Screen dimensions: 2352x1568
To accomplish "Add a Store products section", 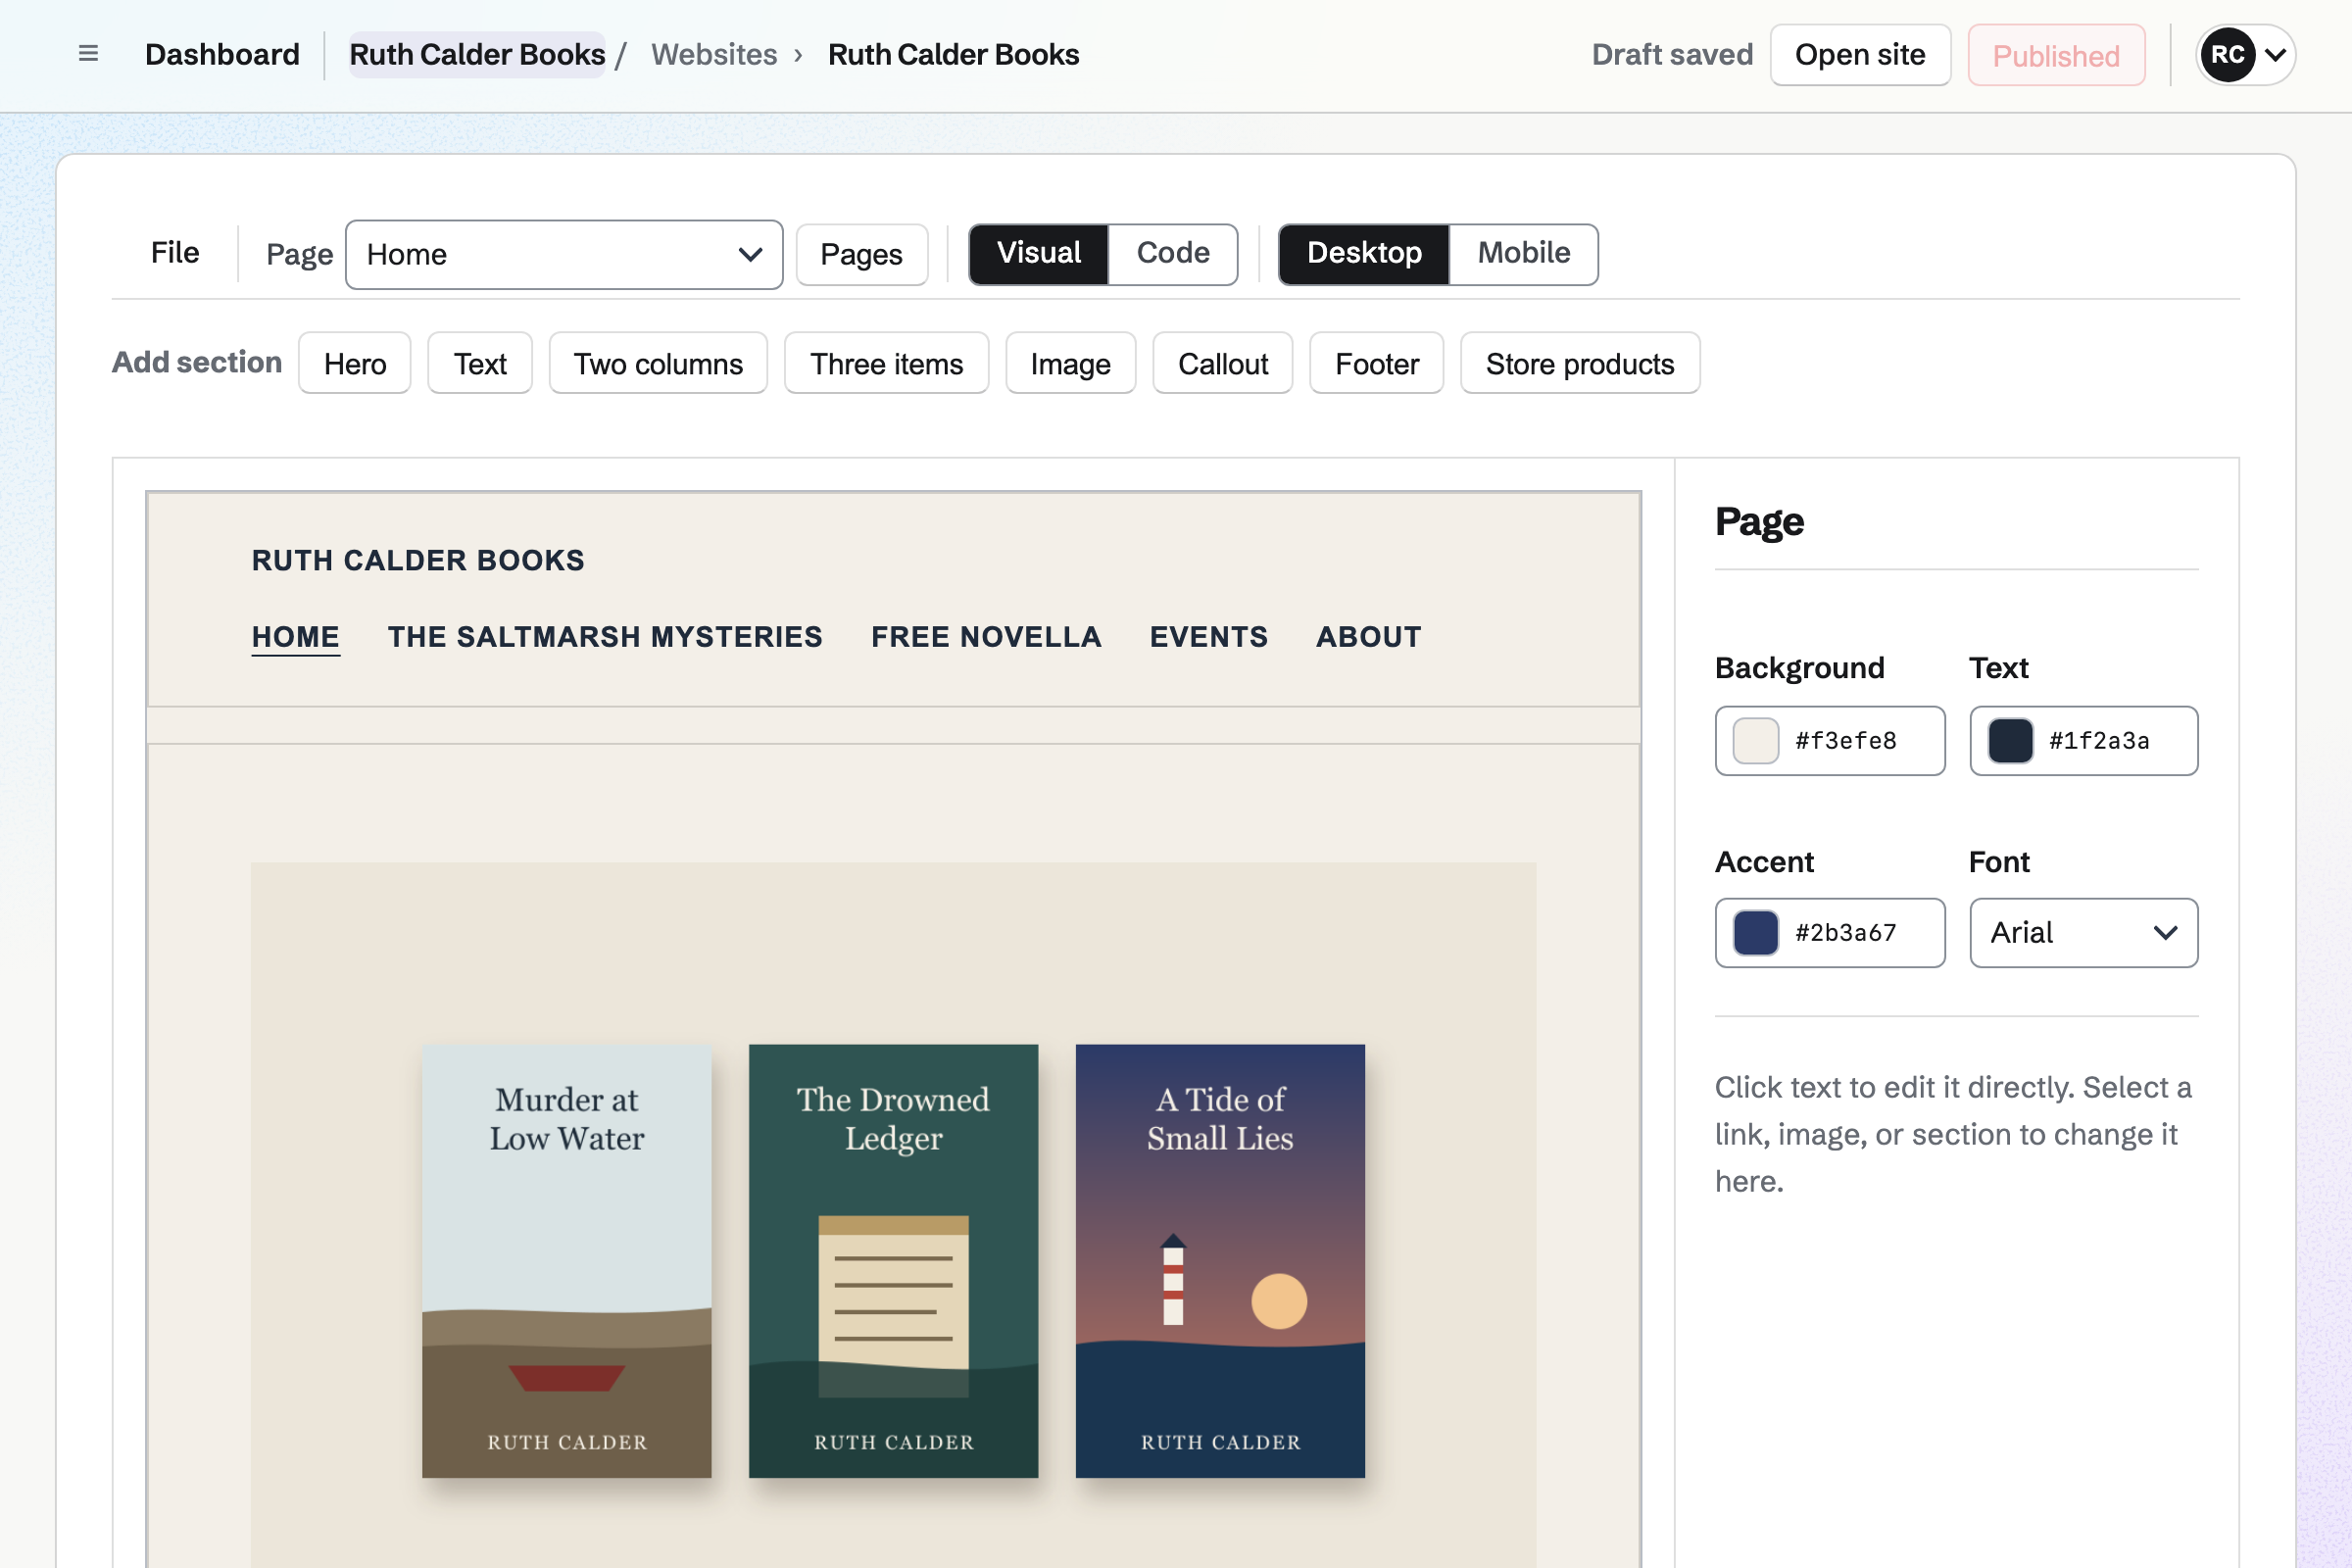I will [1580, 363].
